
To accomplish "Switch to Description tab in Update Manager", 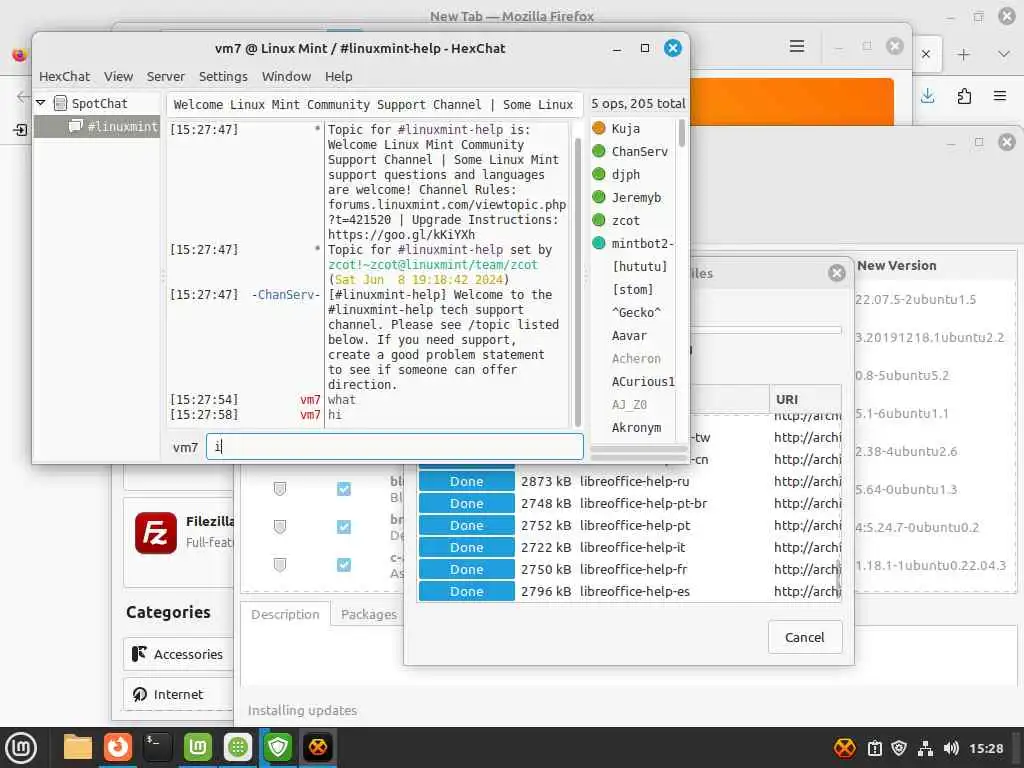I will coord(285,615).
